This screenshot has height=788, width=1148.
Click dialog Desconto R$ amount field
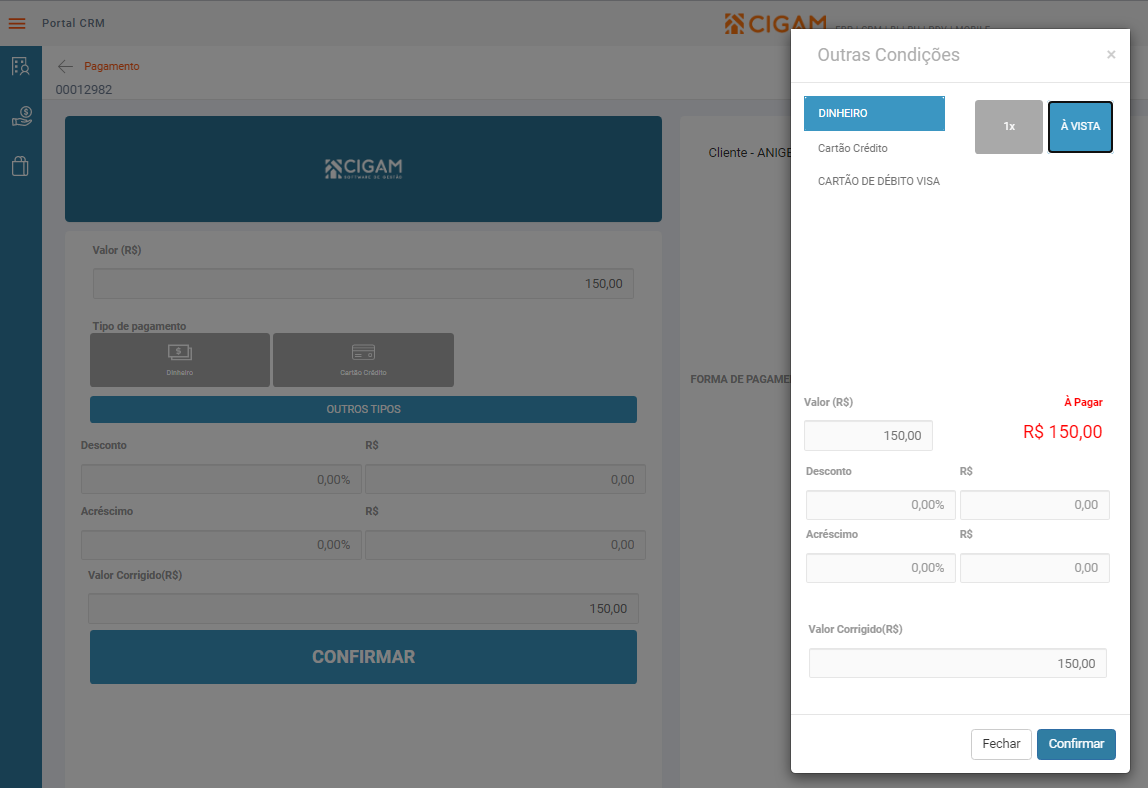click(1035, 505)
